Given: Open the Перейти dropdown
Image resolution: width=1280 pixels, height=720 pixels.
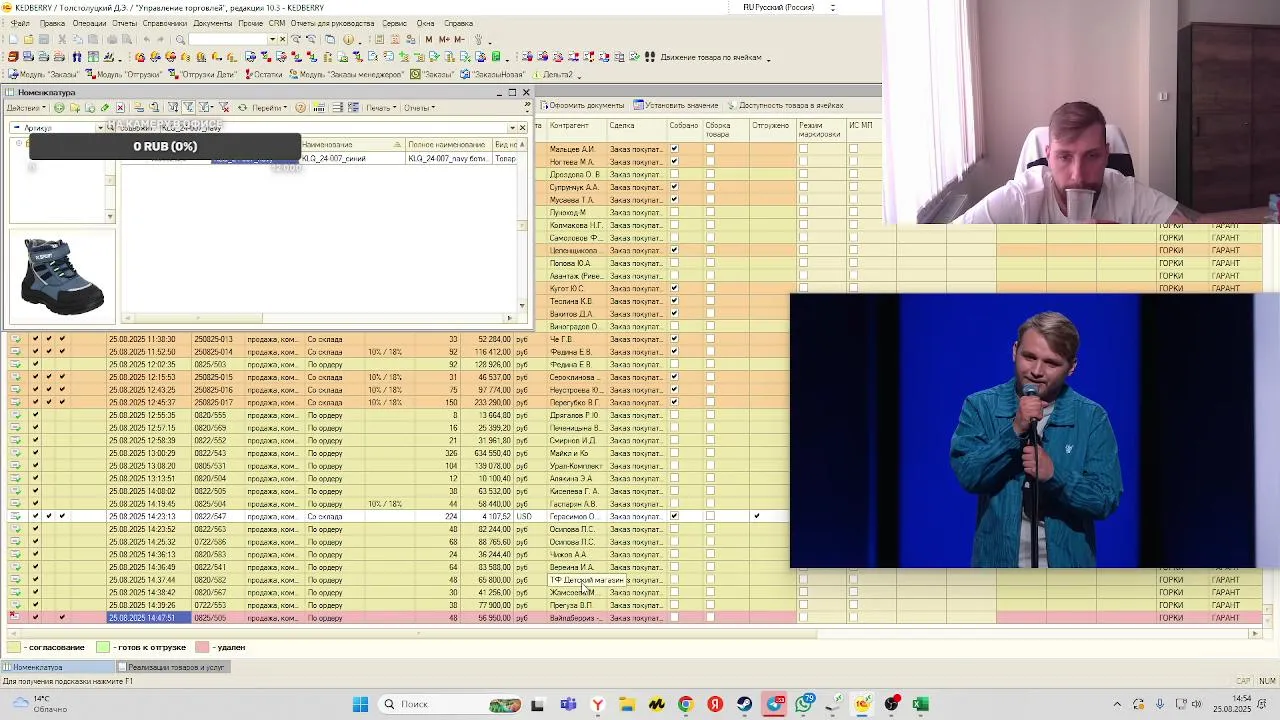Looking at the screenshot, I should (270, 107).
